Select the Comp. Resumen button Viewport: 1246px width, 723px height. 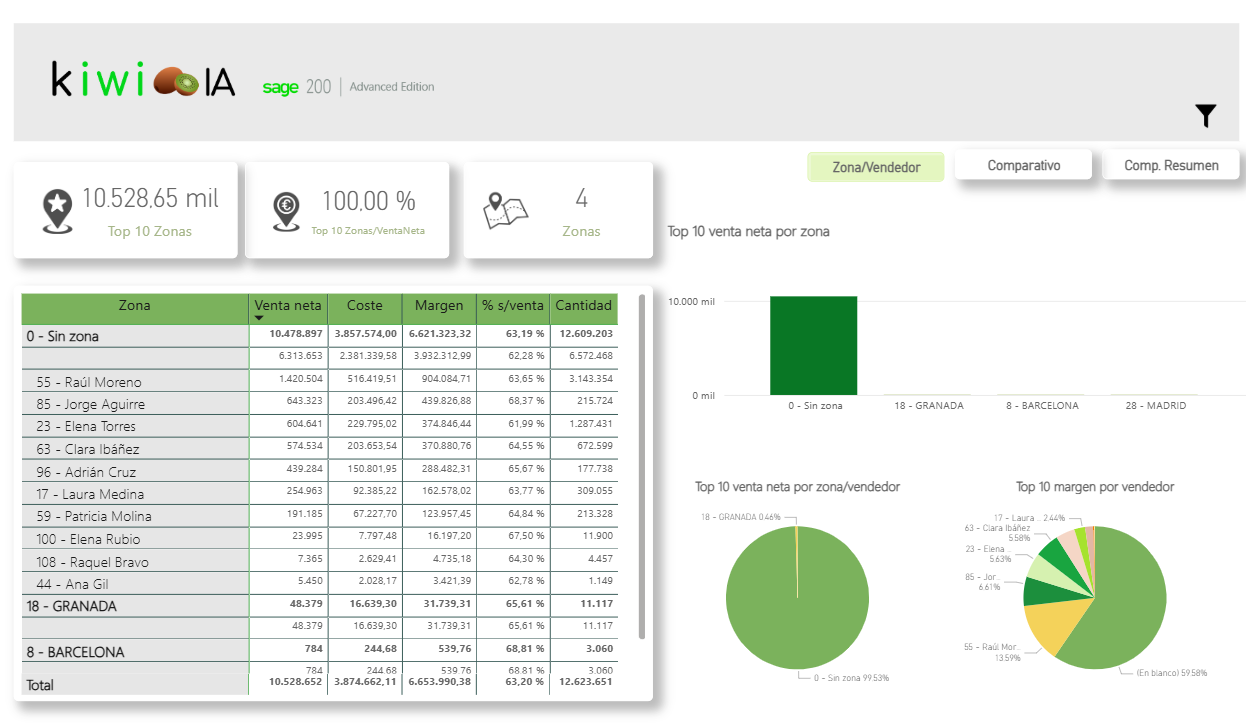(1171, 165)
